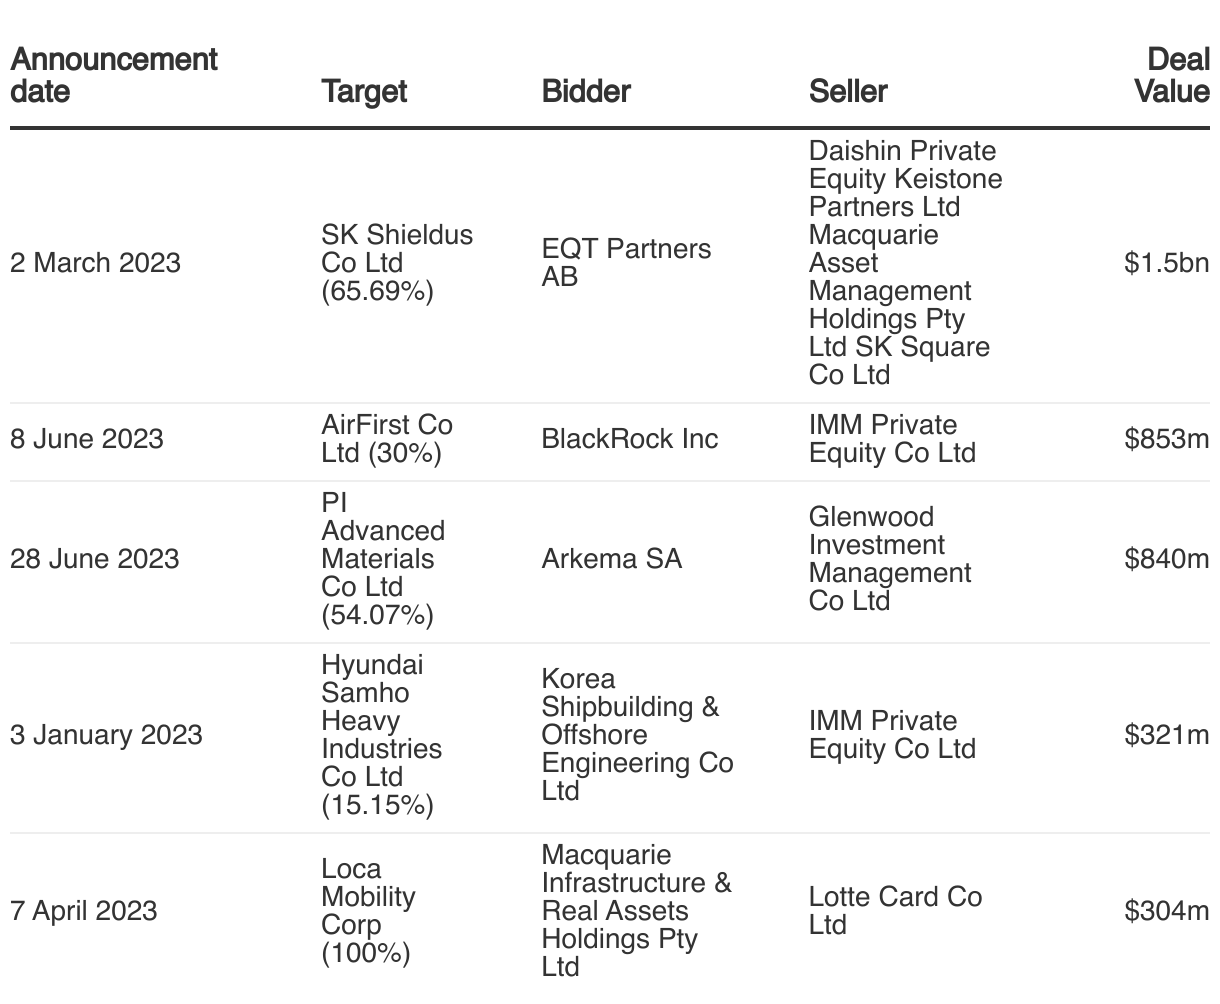
Task: Select AirFirst Co Ltd (30%) cell
Action: point(387,439)
